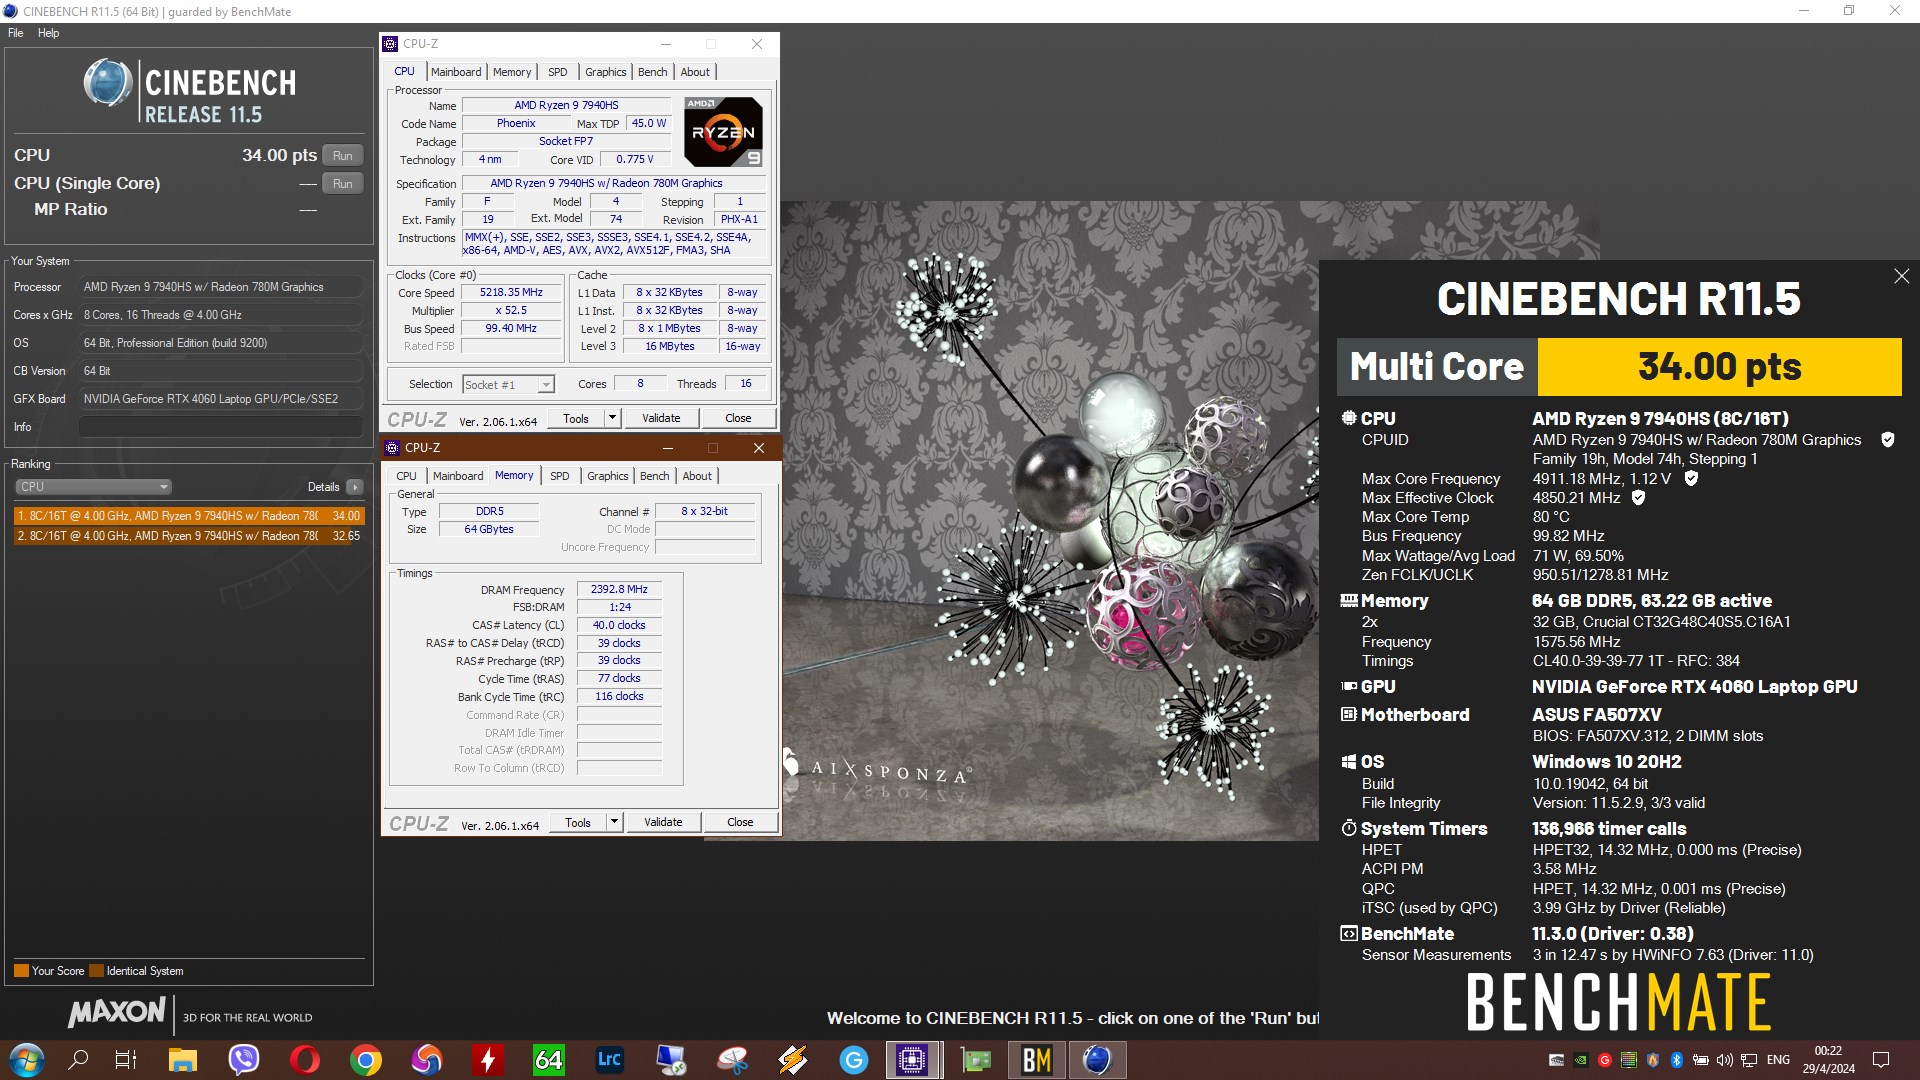Open Bench tab in lower CPU-Z window
1920x1080 pixels.
pyautogui.click(x=655, y=476)
